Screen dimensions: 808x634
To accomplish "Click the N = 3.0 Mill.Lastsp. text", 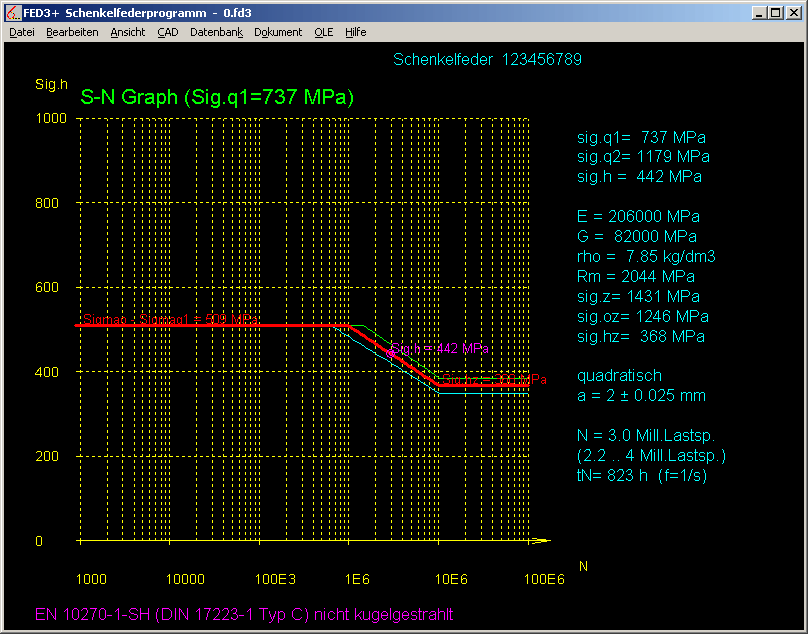I will tap(647, 436).
